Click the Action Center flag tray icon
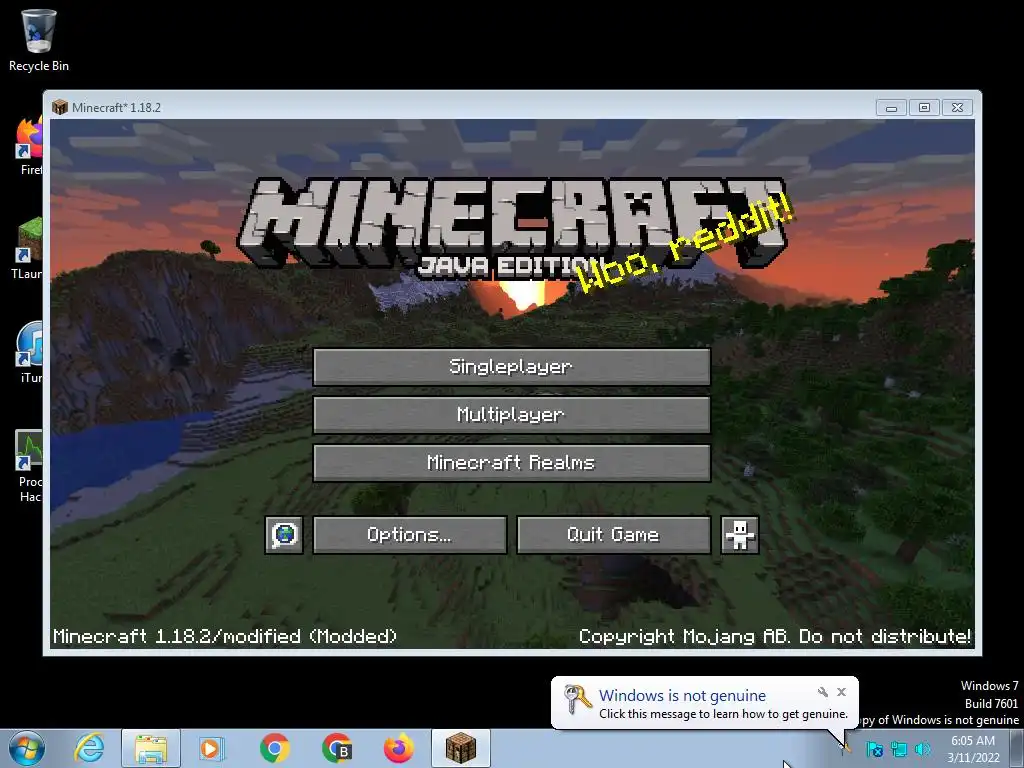 pyautogui.click(x=874, y=749)
